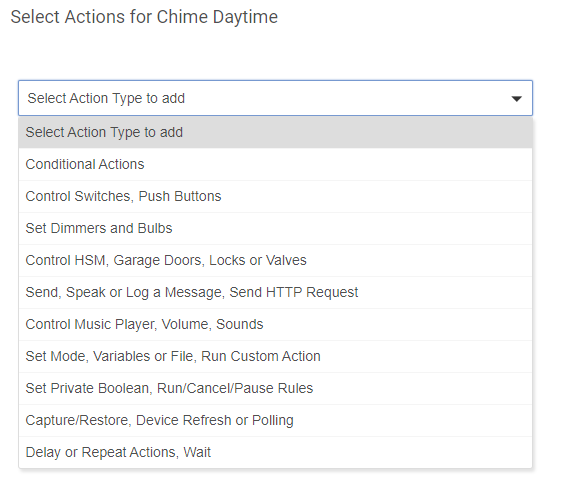The image size is (570, 488).
Task: Choose Capture/Restore, Device Refresh or Polling
Action: click(x=275, y=420)
